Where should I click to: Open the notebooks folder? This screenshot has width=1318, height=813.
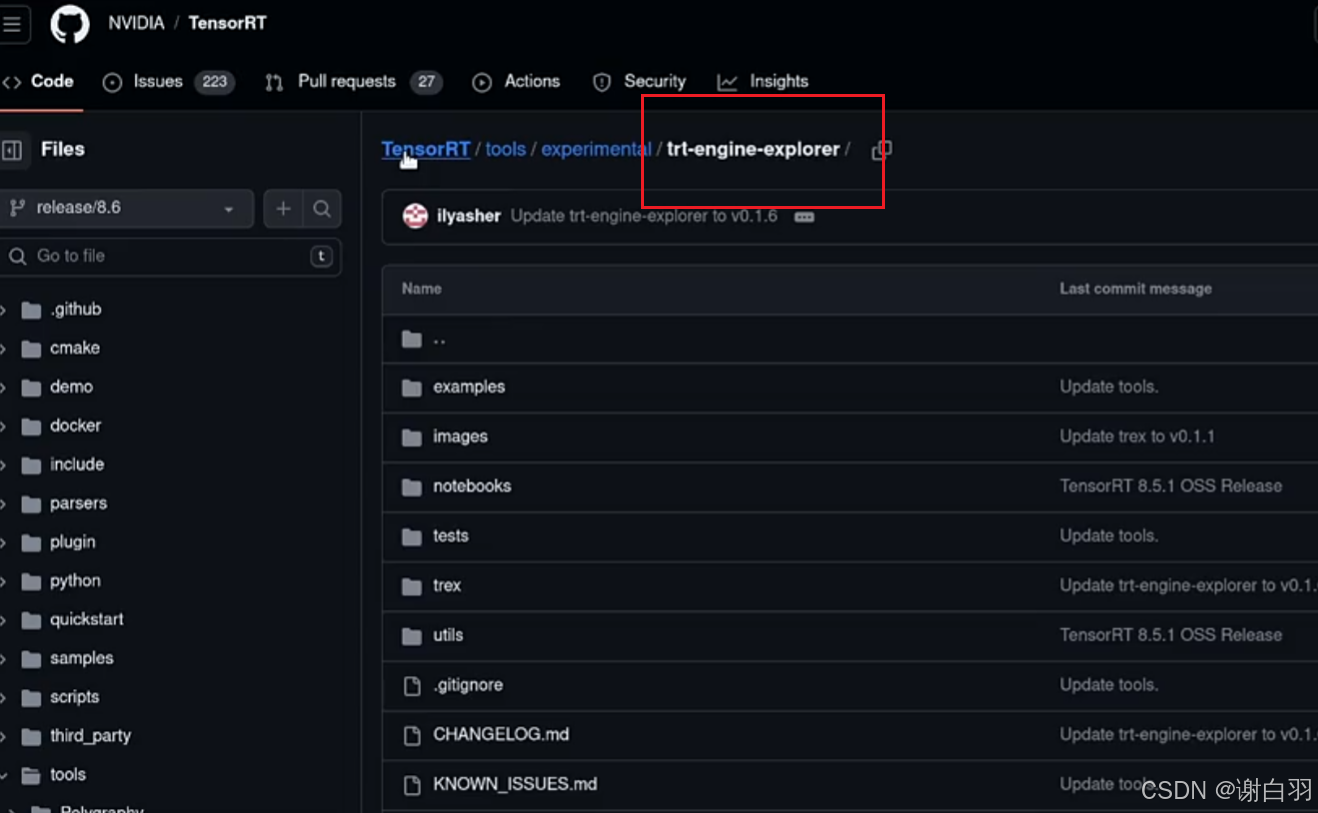point(472,486)
